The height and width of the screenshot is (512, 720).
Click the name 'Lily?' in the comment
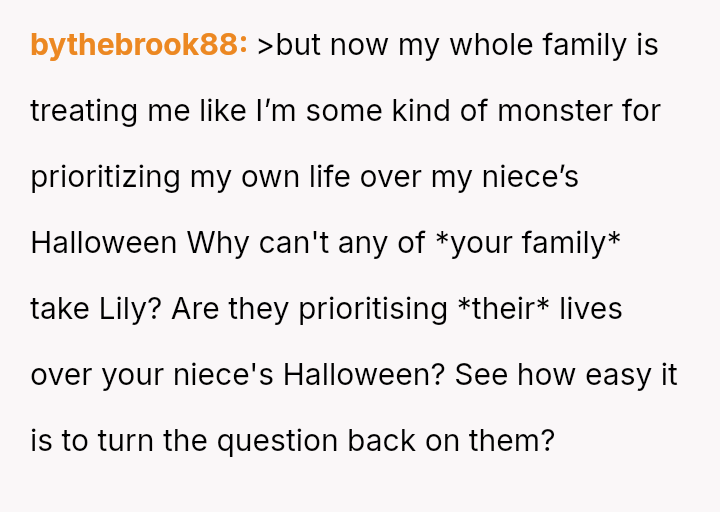coord(116,309)
